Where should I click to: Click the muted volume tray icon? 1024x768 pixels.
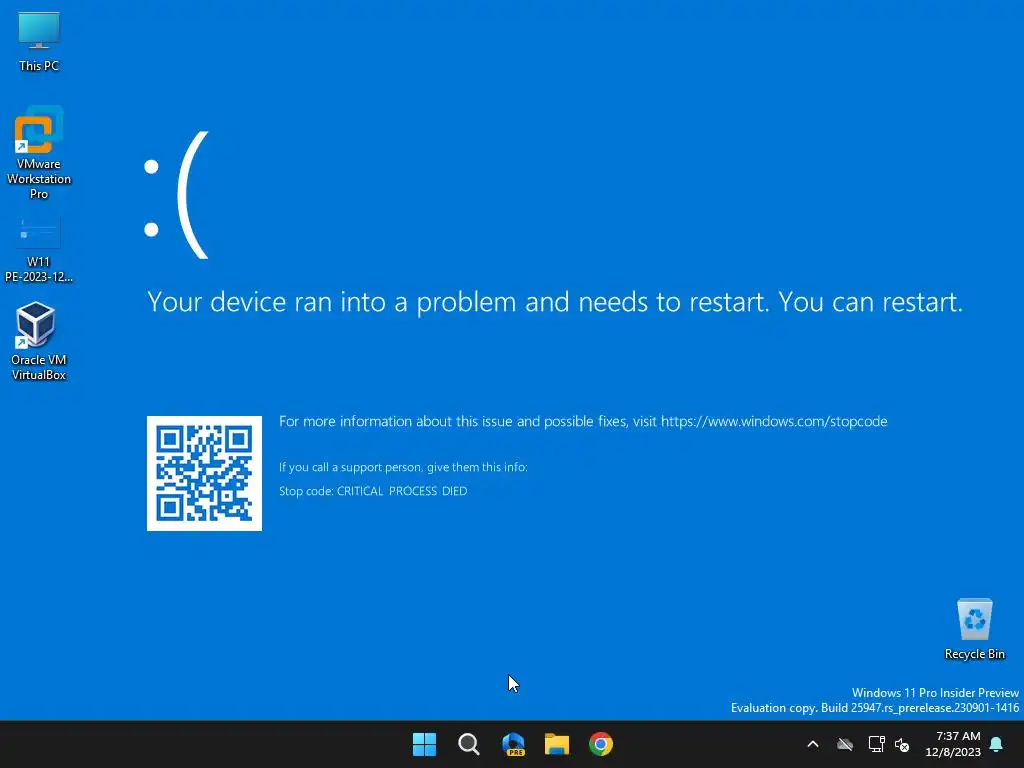[x=902, y=744]
